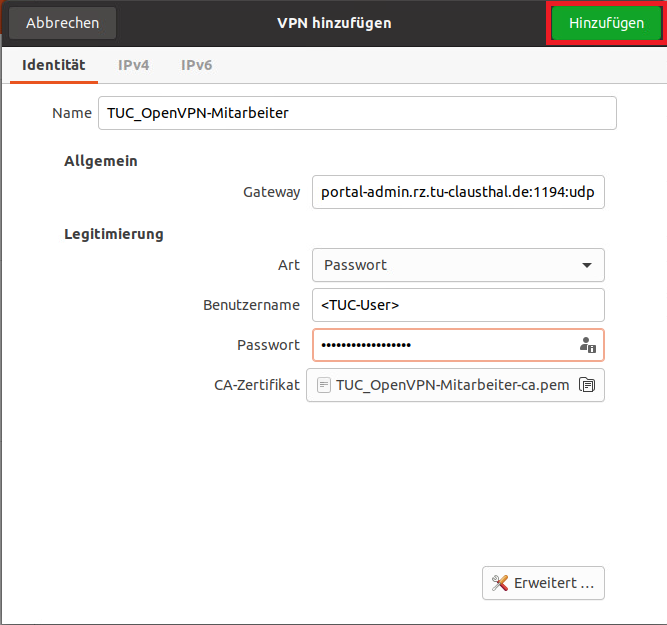
Task: Click the document icon beside the certificate name
Action: 324,385
